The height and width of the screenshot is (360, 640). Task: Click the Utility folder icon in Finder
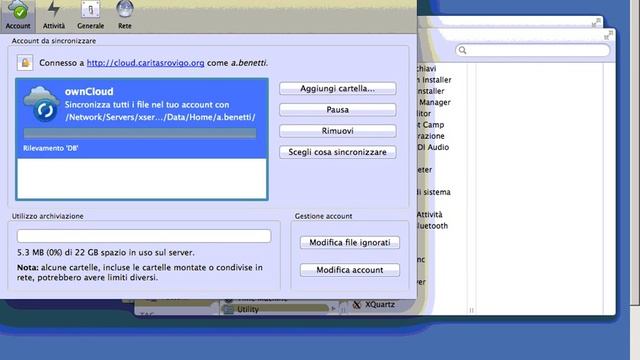coord(229,309)
